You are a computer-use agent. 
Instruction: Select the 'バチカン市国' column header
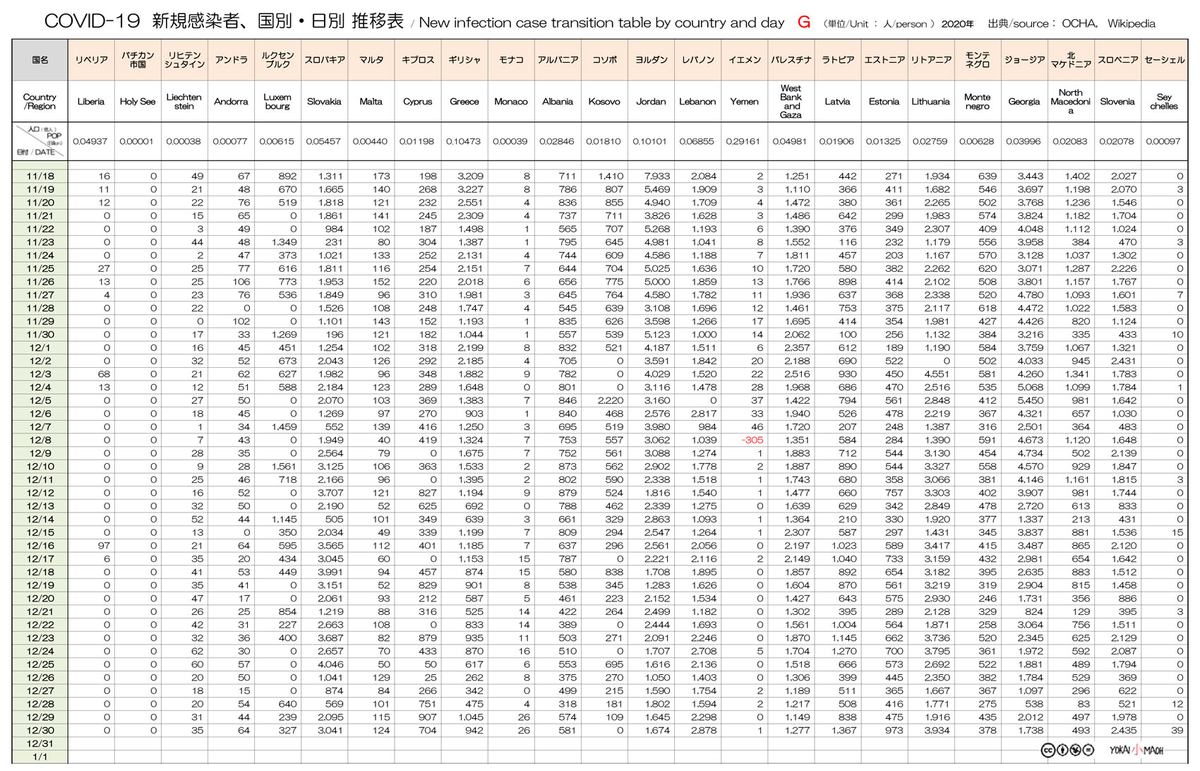[x=138, y=60]
